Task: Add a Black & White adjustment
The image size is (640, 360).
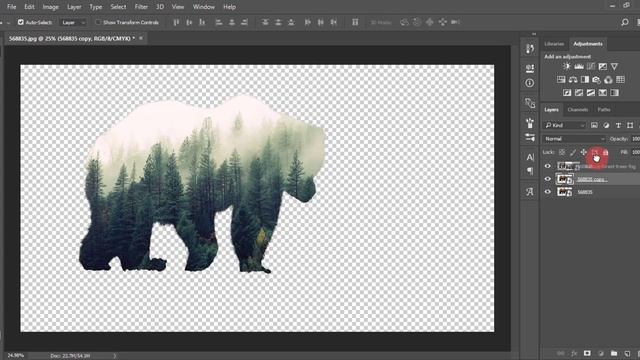Action: (585, 80)
